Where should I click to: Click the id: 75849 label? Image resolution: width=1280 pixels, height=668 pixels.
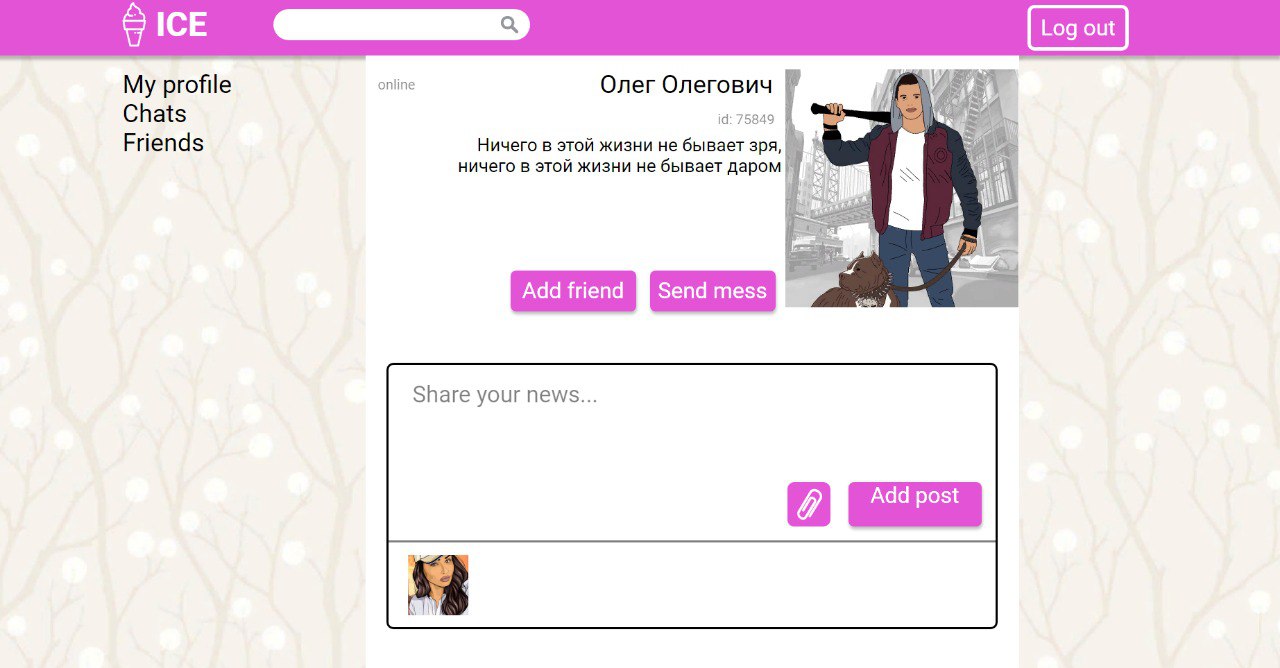tap(746, 120)
